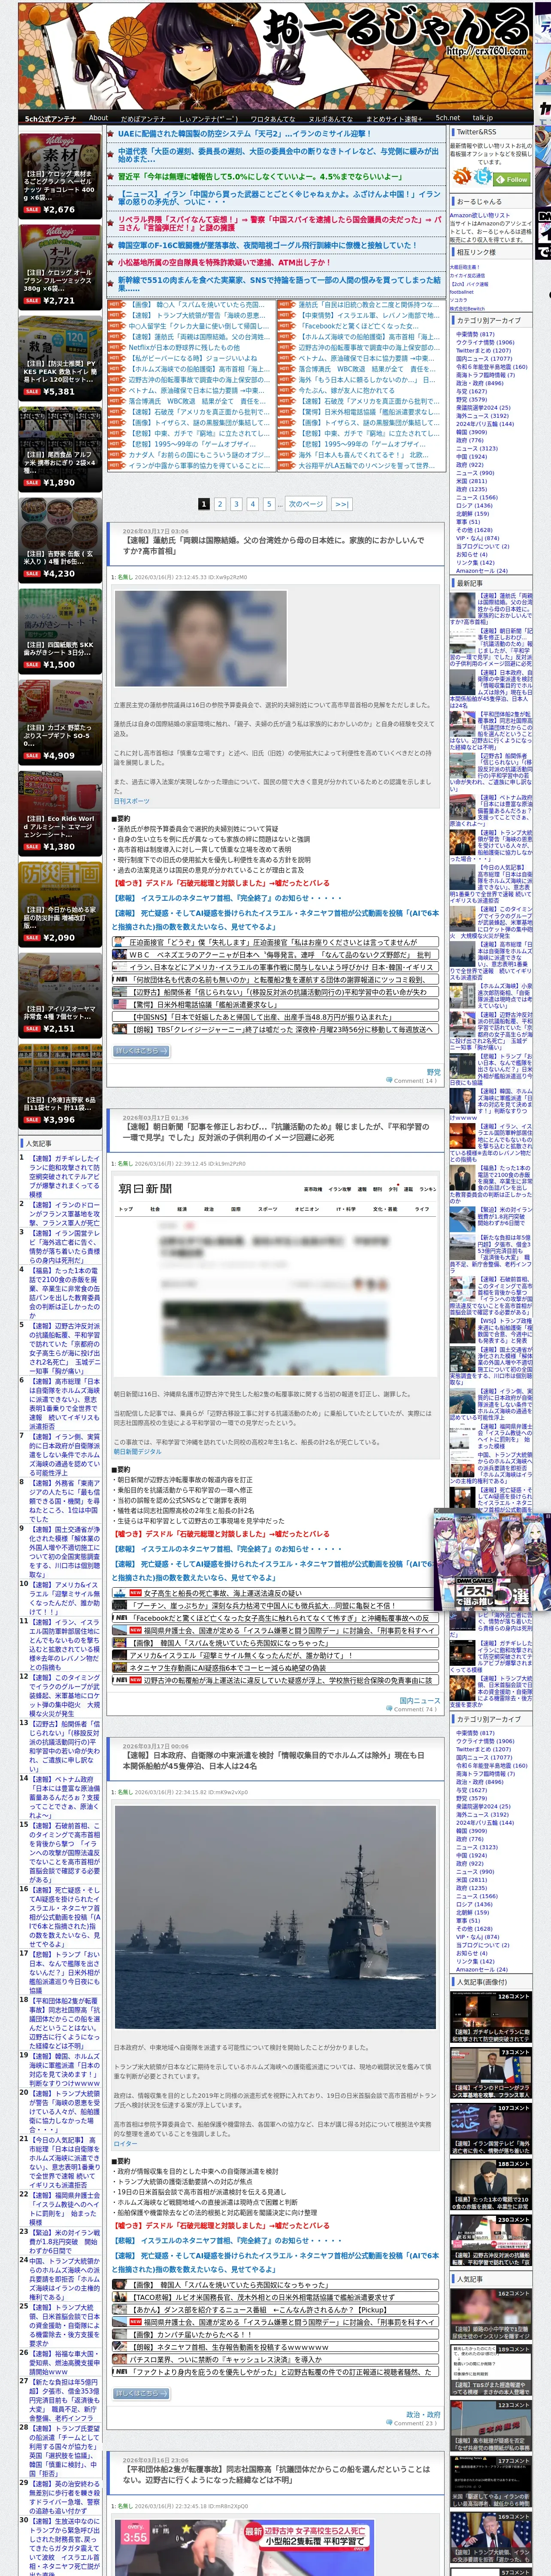Click 詳しくはこちら under the 蓮舫氏 article
This screenshot has height=2576, width=551.
pyautogui.click(x=142, y=1051)
